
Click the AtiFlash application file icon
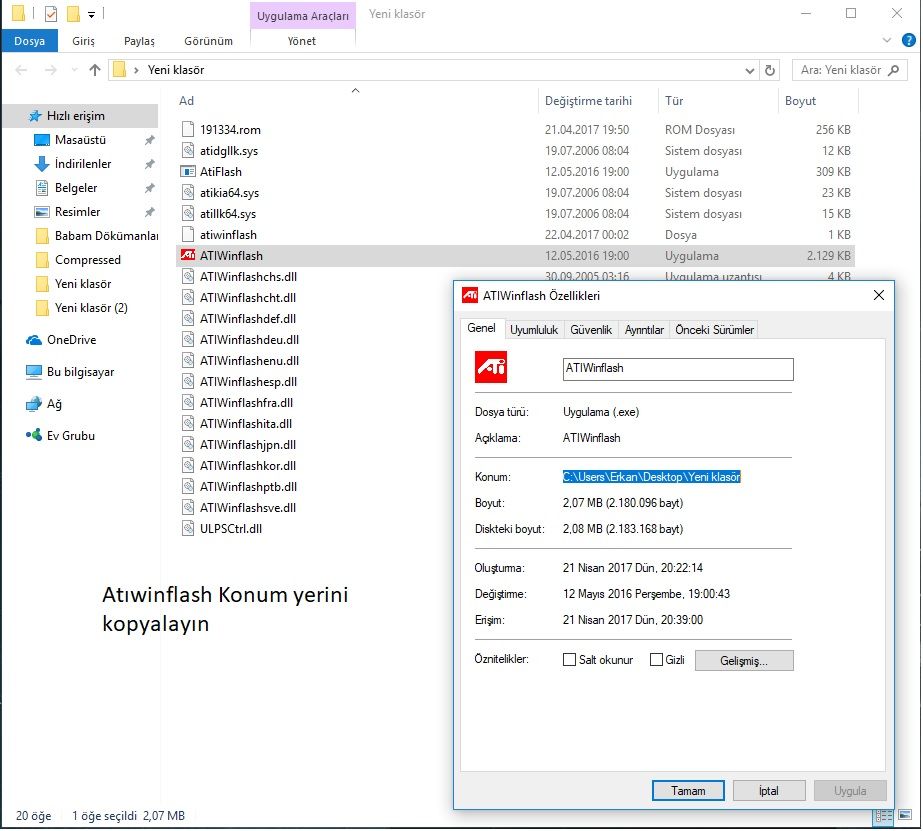coord(188,172)
